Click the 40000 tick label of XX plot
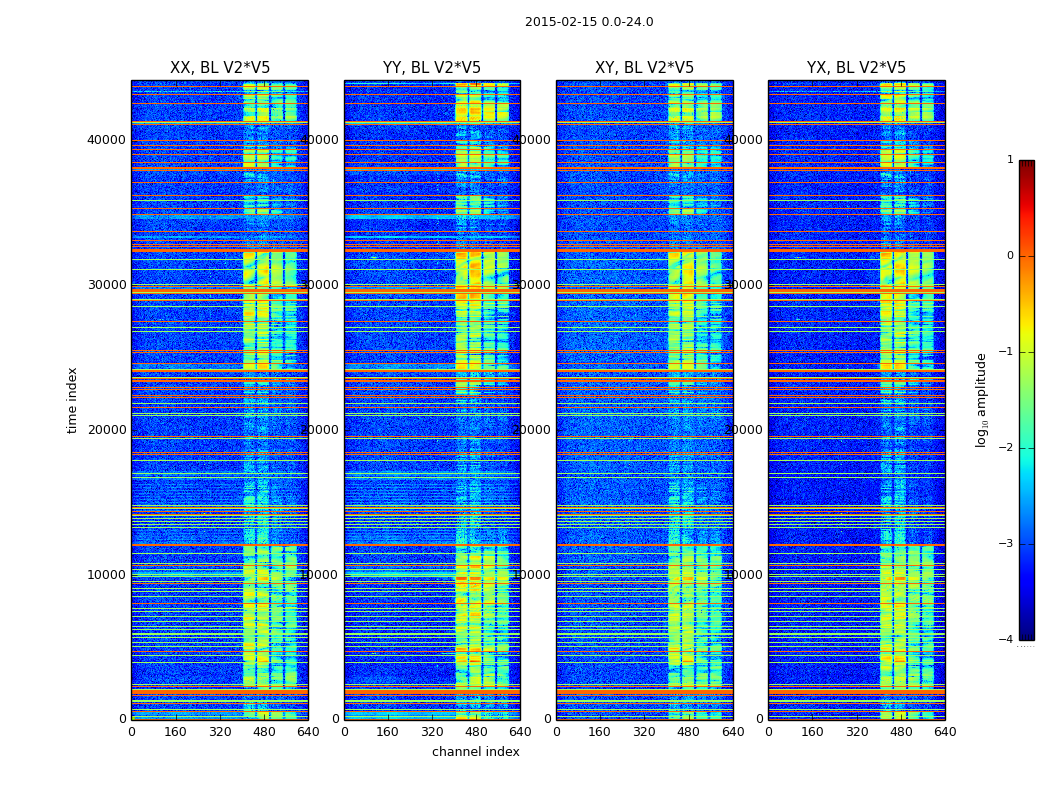This screenshot has height=800, width=1050. [x=106, y=140]
